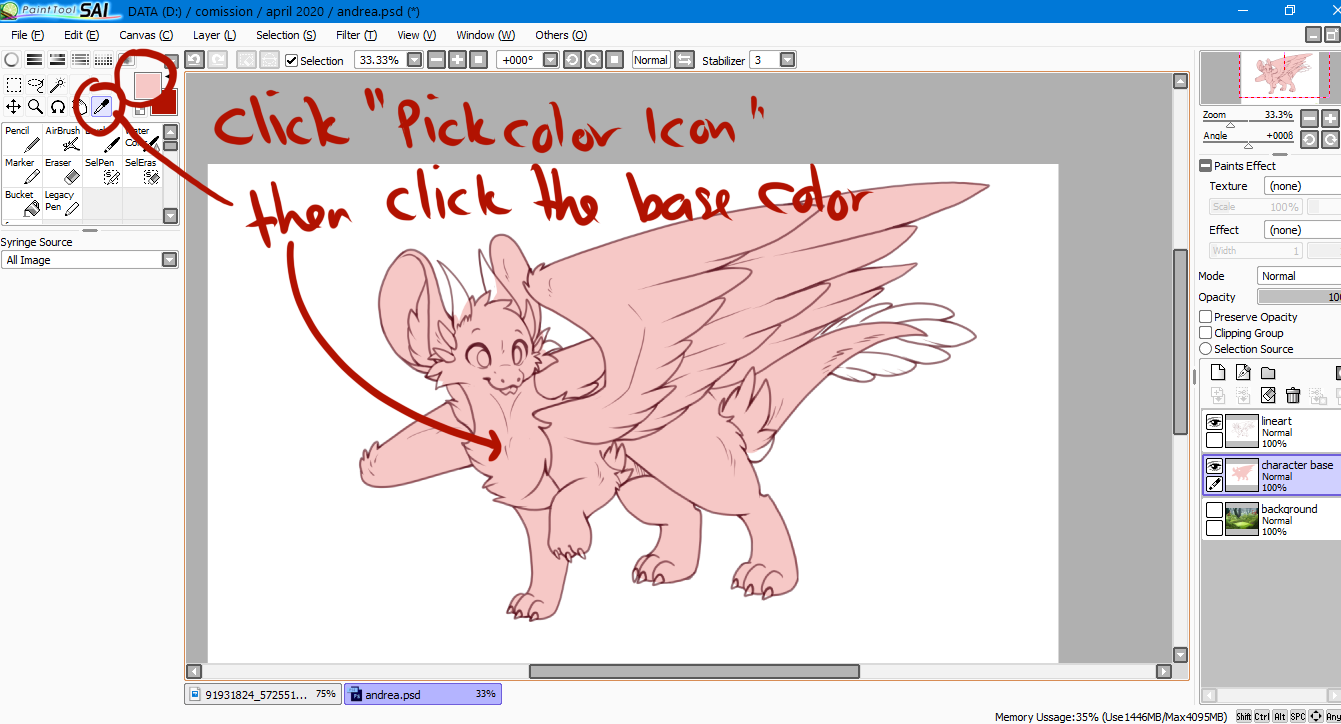
Task: Choose the AirBrush tool
Action: click(62, 139)
